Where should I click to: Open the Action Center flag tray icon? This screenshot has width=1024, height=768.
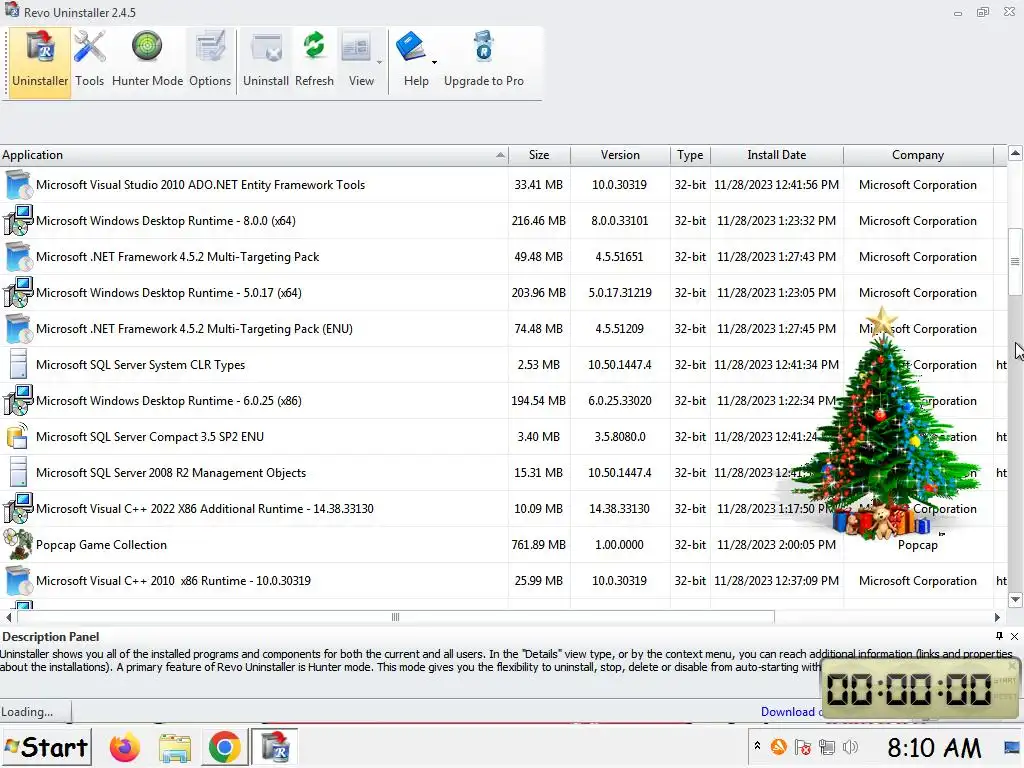[x=803, y=746]
